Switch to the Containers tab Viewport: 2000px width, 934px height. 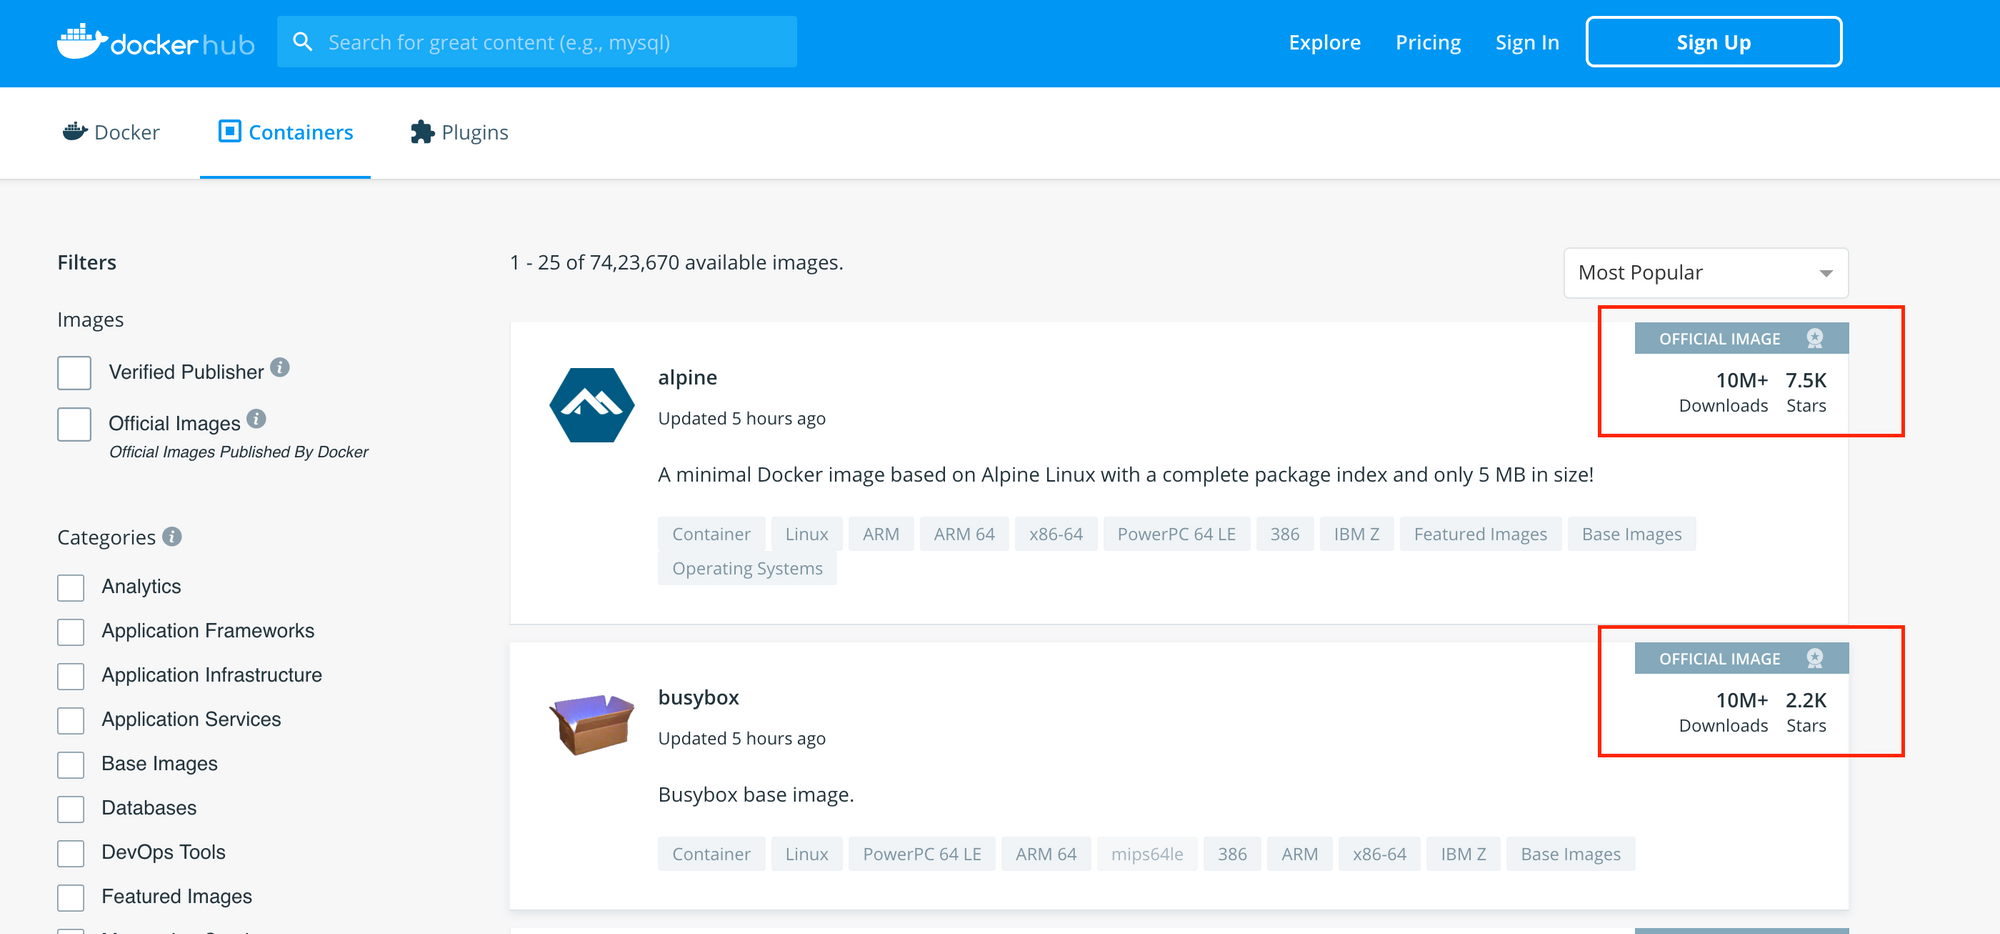click(x=286, y=132)
